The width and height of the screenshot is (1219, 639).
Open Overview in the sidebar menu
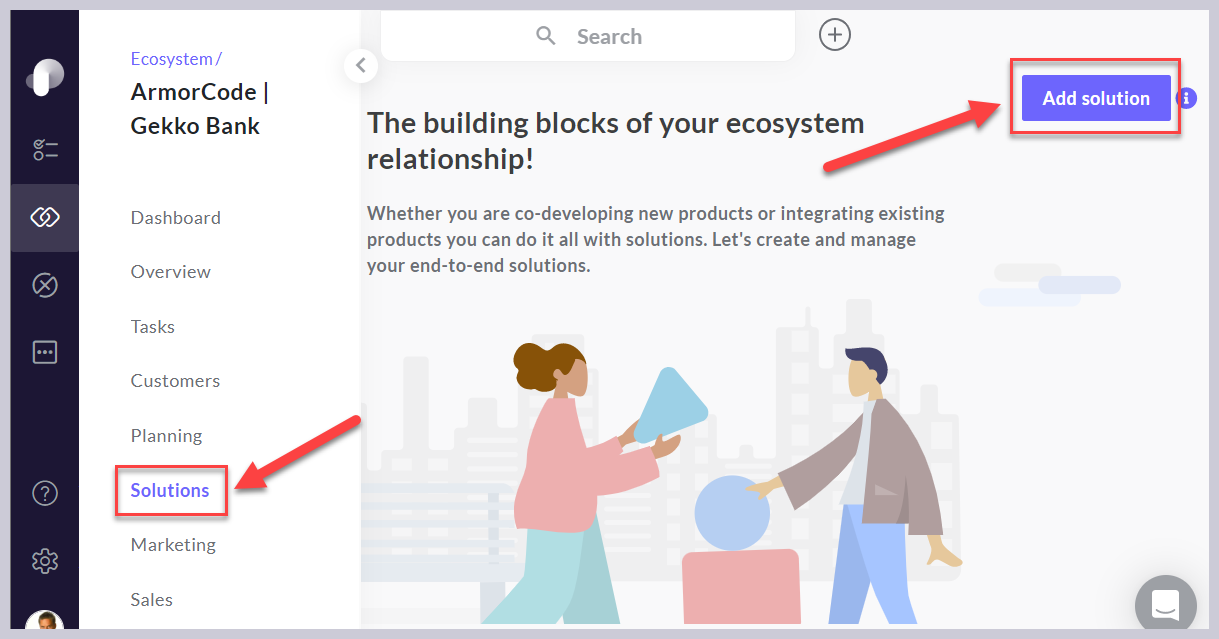pos(171,272)
